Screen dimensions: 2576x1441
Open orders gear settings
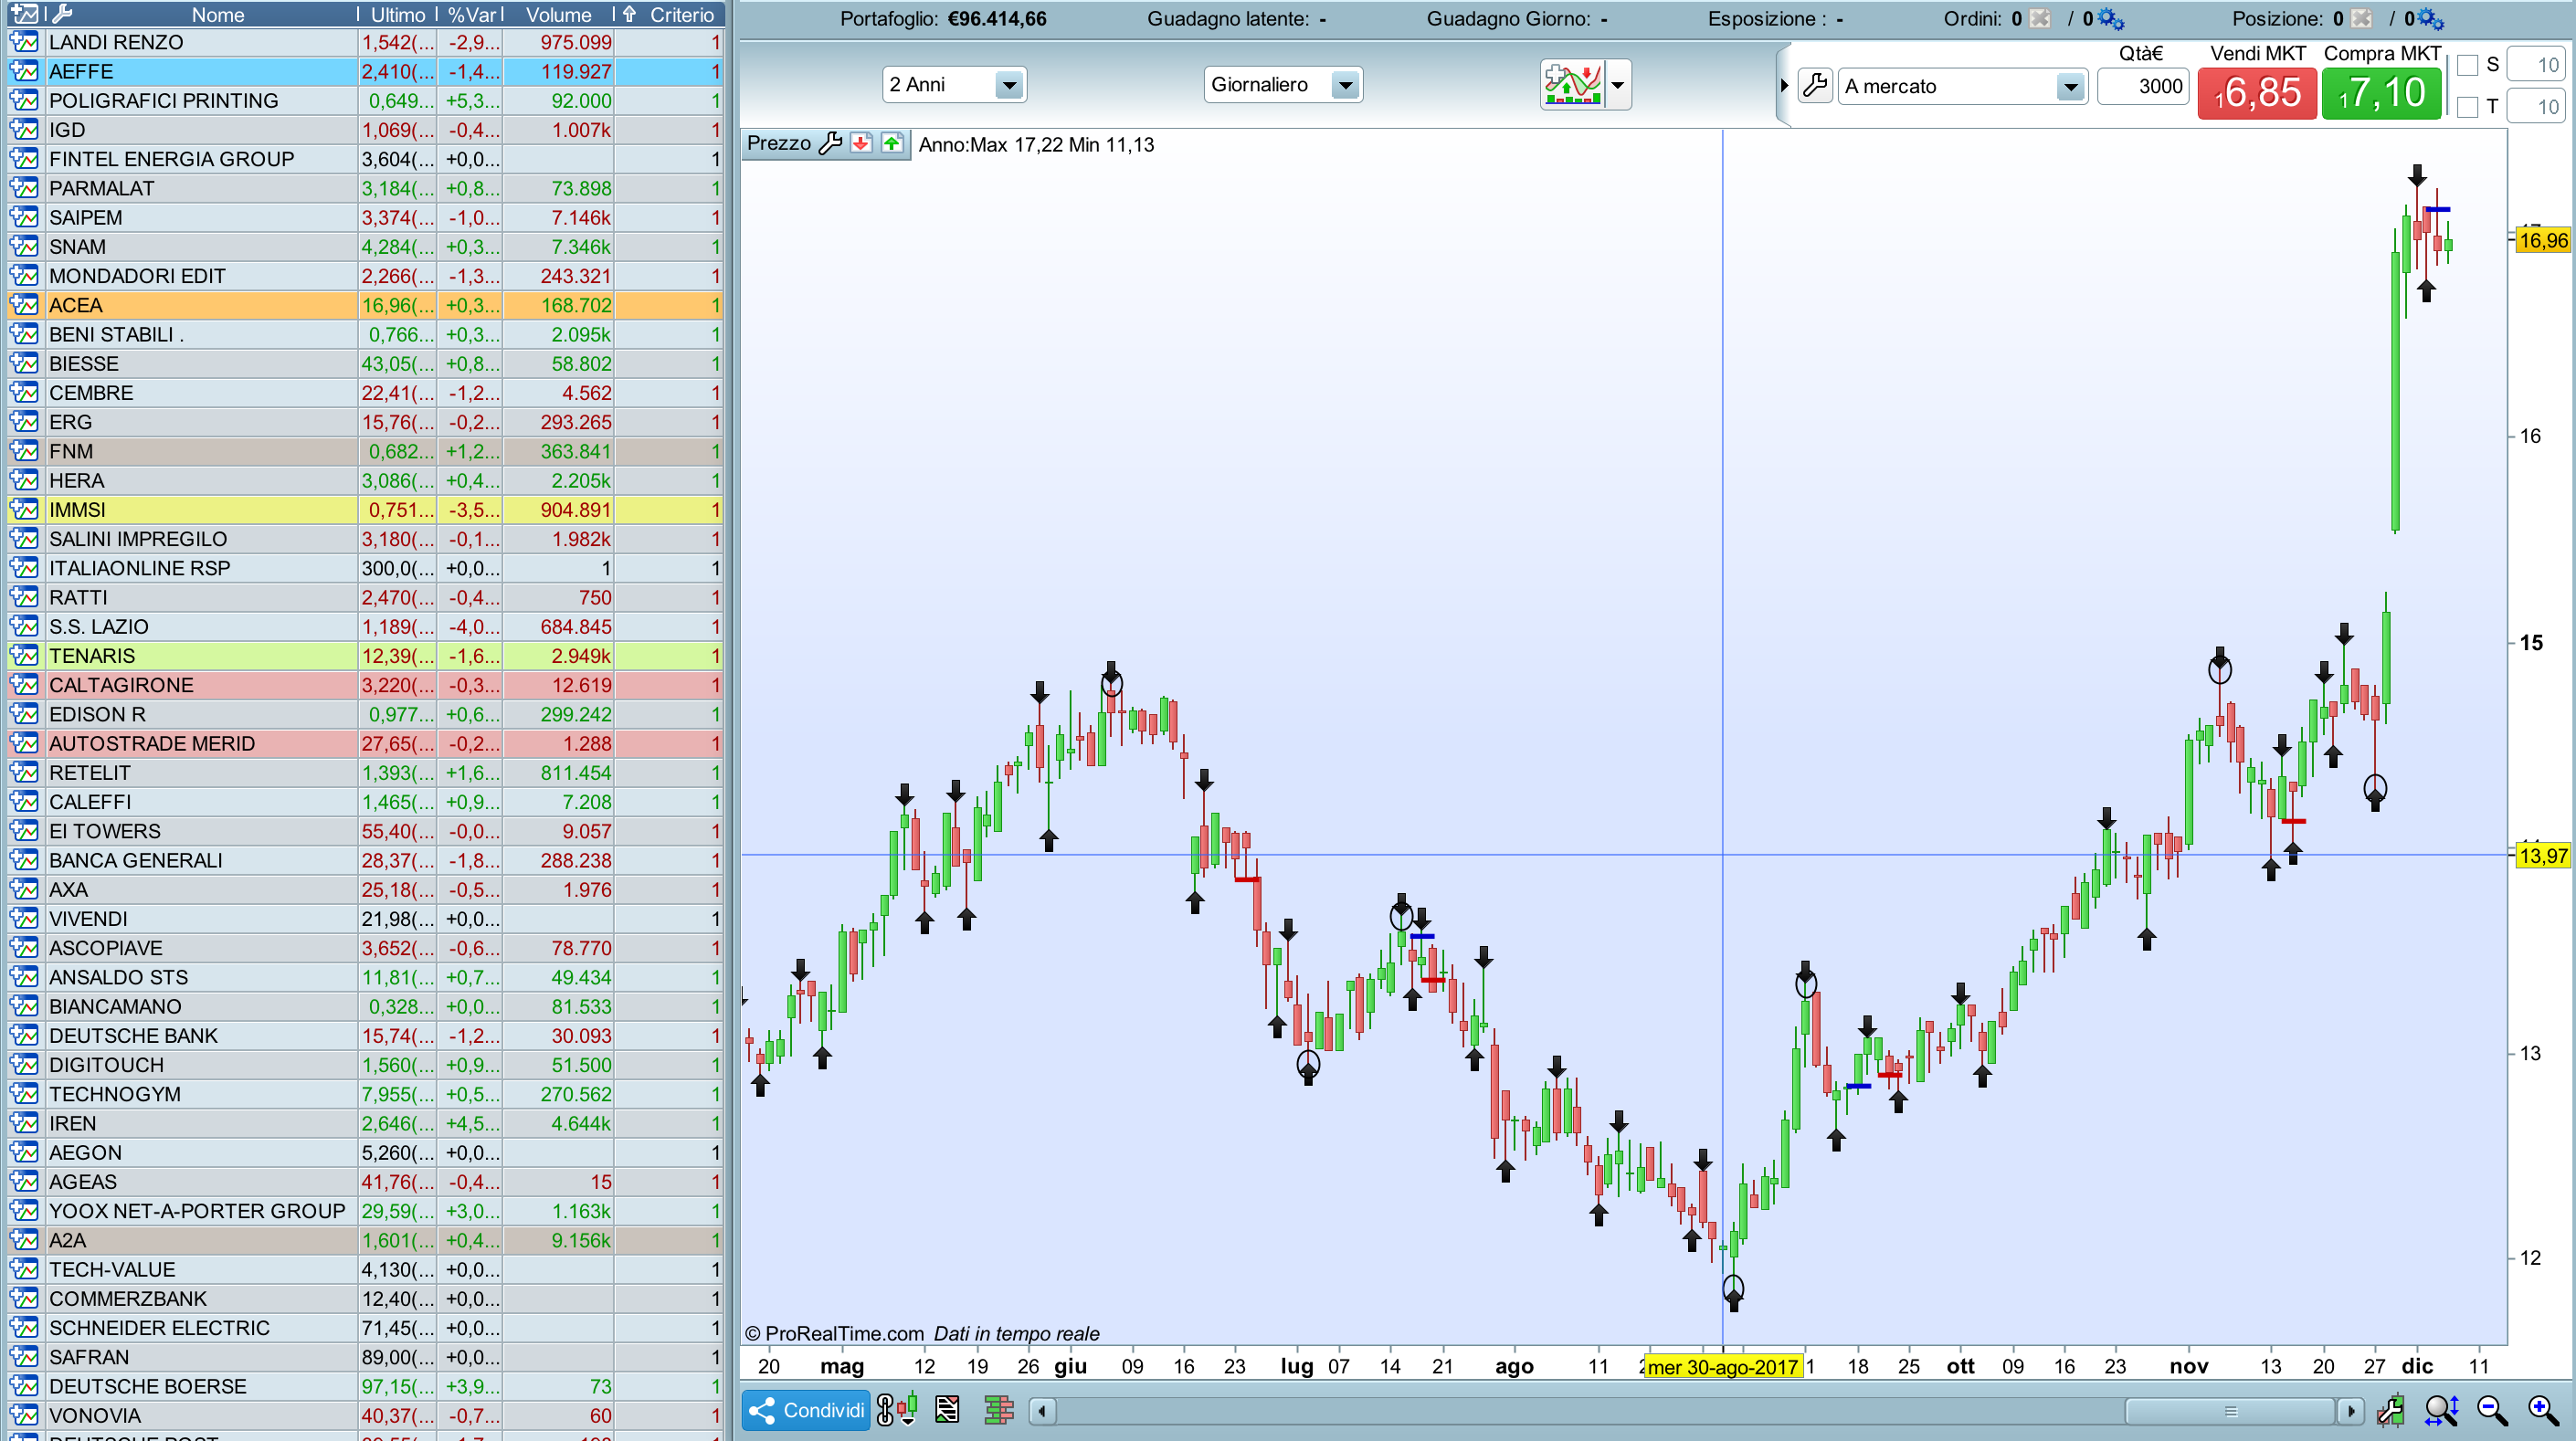[x=2111, y=19]
